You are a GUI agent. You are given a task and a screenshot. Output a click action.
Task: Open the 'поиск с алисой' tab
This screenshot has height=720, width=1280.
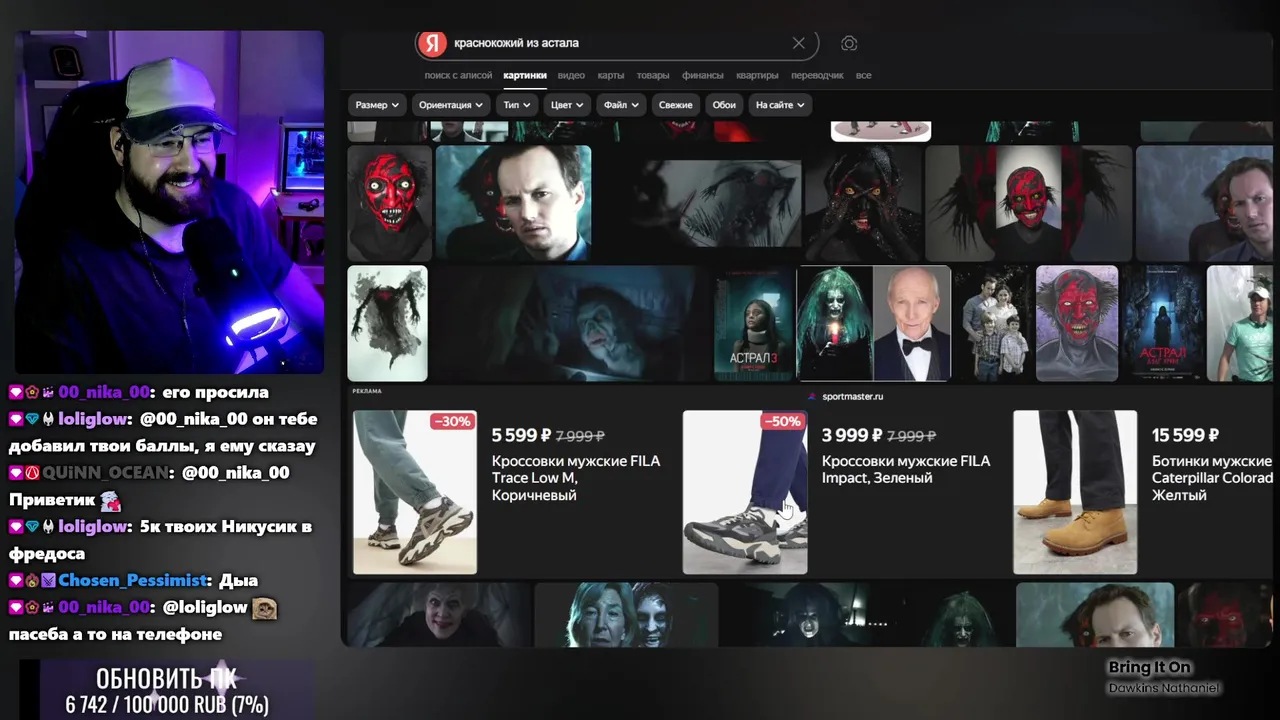pyautogui.click(x=458, y=75)
